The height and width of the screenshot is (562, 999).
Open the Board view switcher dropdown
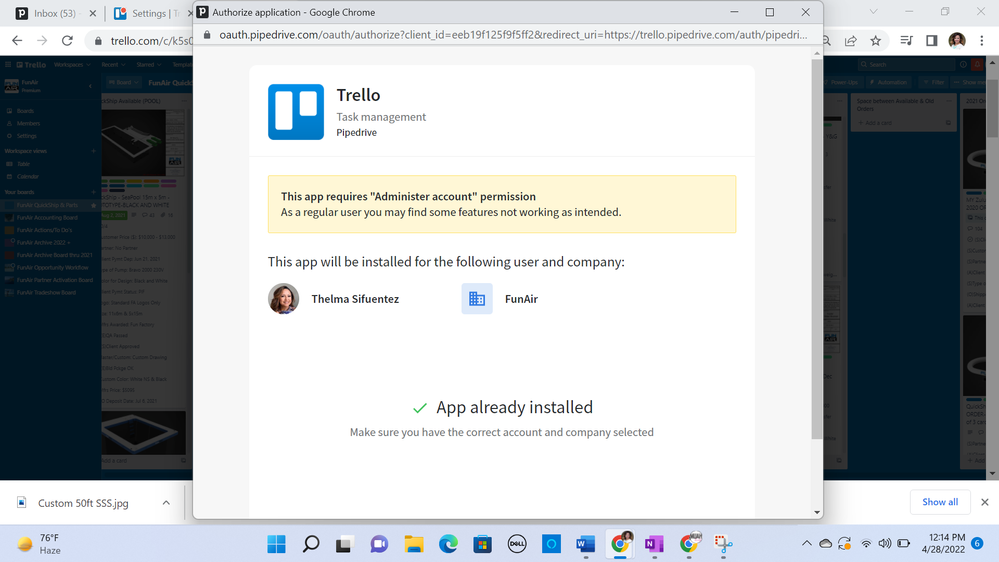point(124,83)
